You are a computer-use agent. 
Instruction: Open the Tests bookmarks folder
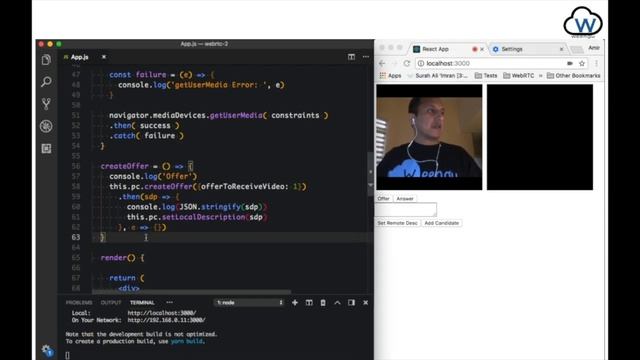[486, 76]
